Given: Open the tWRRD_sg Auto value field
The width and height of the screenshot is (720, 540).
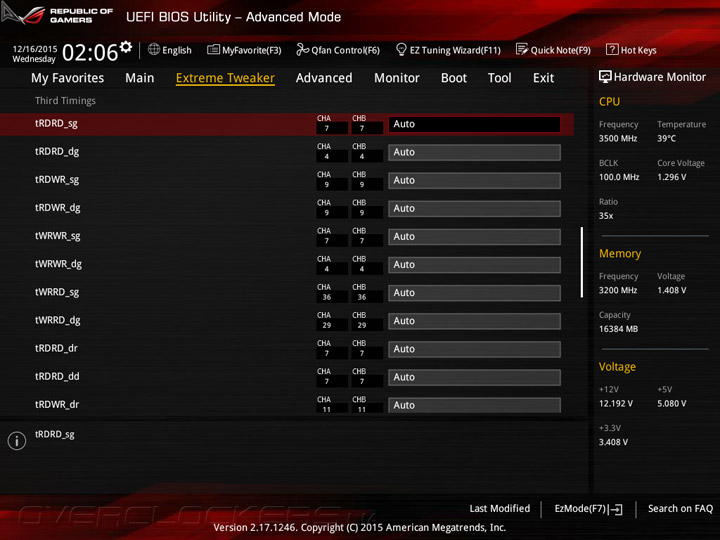Looking at the screenshot, I should pos(474,293).
